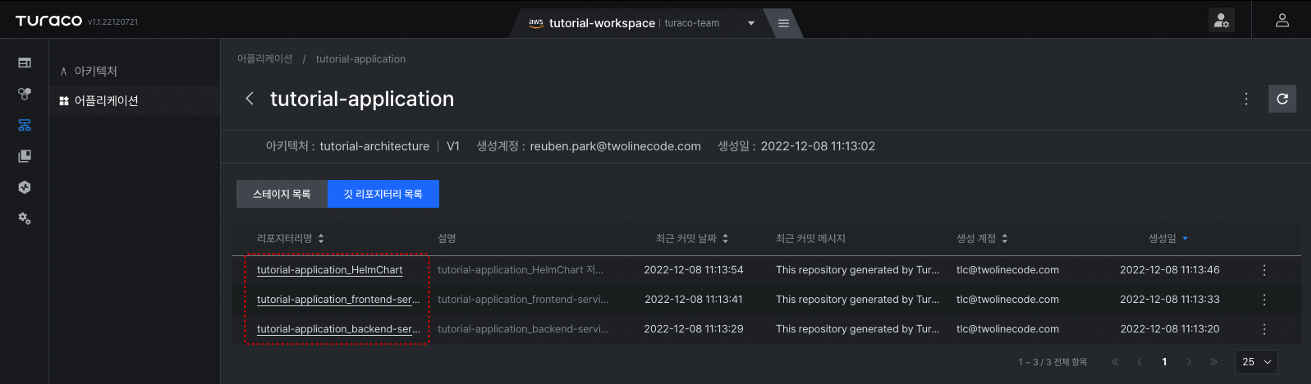1311x384 pixels.
Task: Select the 깃 리포지터리 목록 tab
Action: [x=383, y=193]
